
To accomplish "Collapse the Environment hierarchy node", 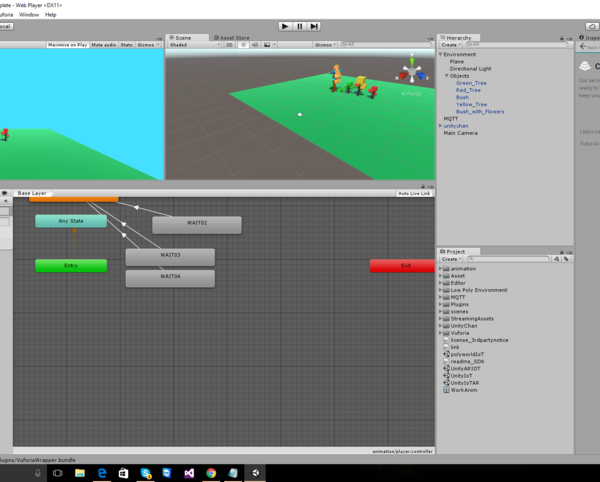I will point(440,54).
